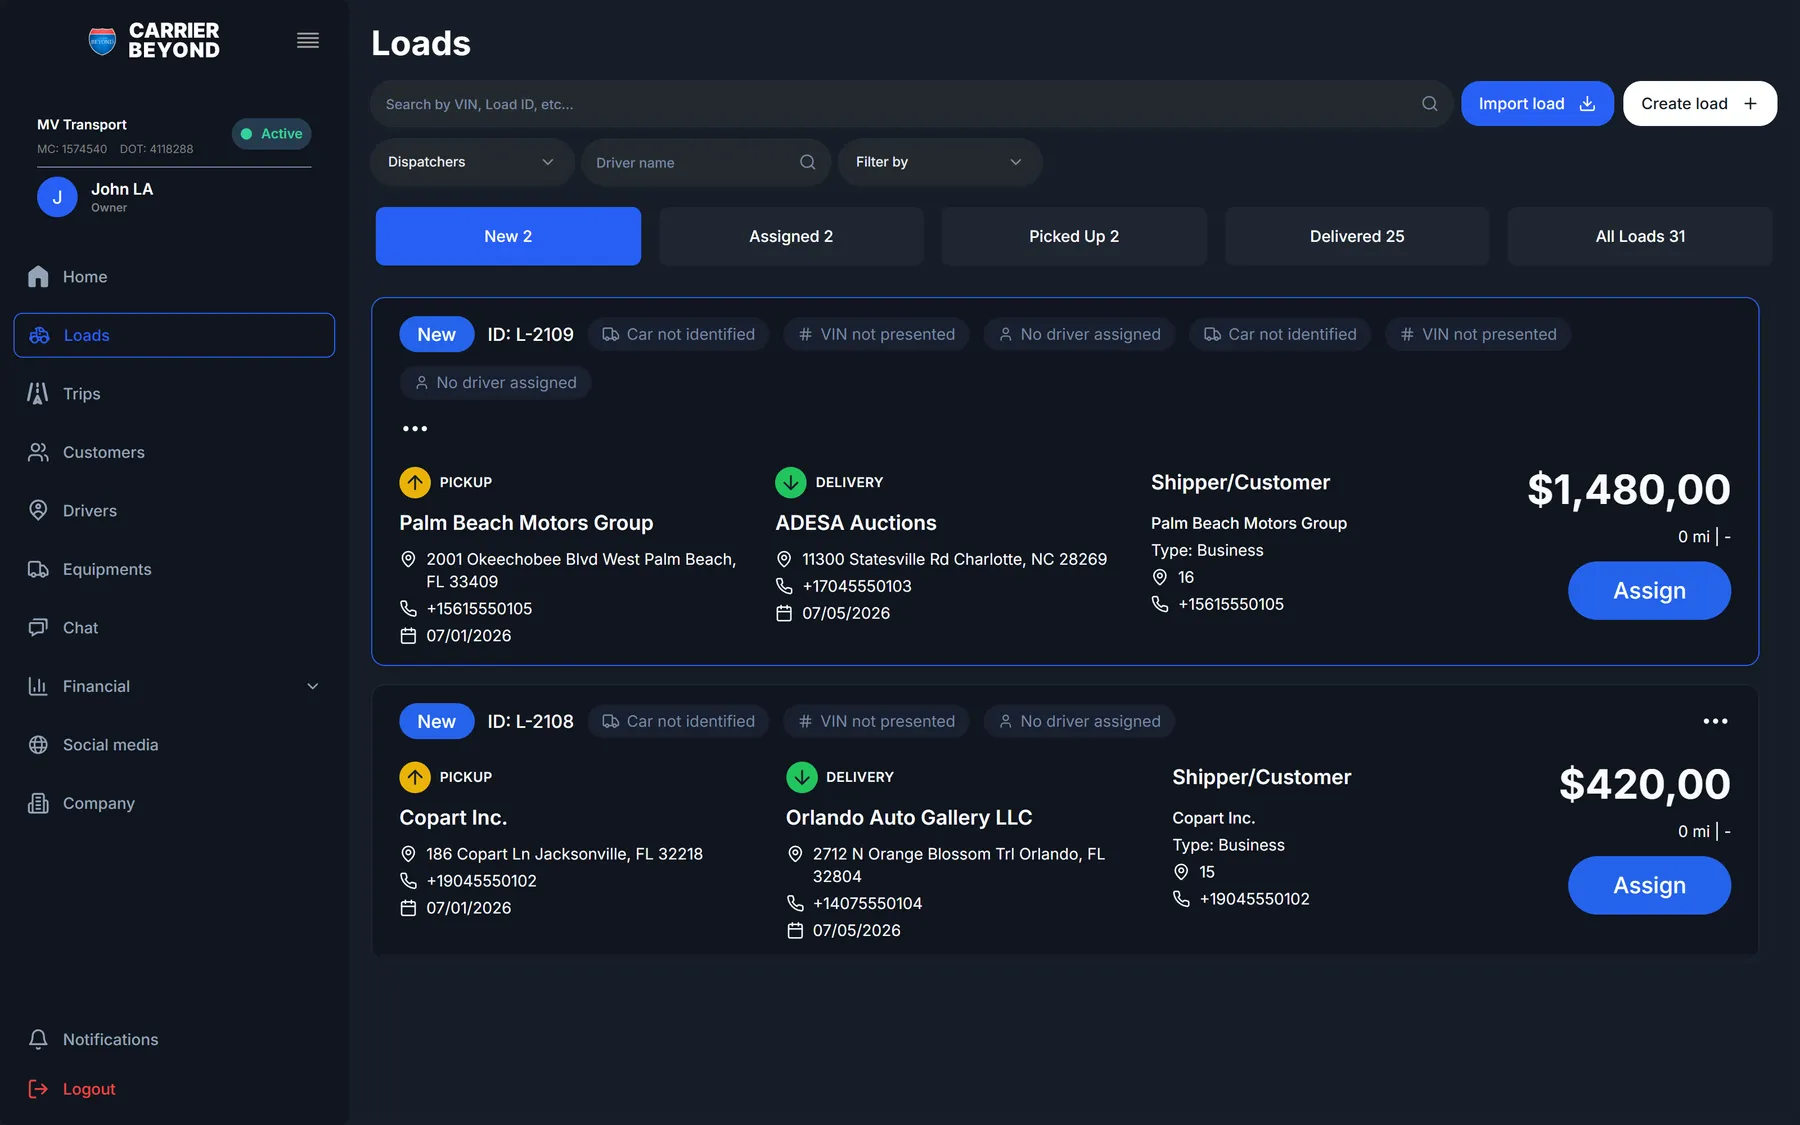Viewport: 1800px width, 1125px height.
Task: Open the three-dot menu for load L-2109
Action: [x=415, y=429]
